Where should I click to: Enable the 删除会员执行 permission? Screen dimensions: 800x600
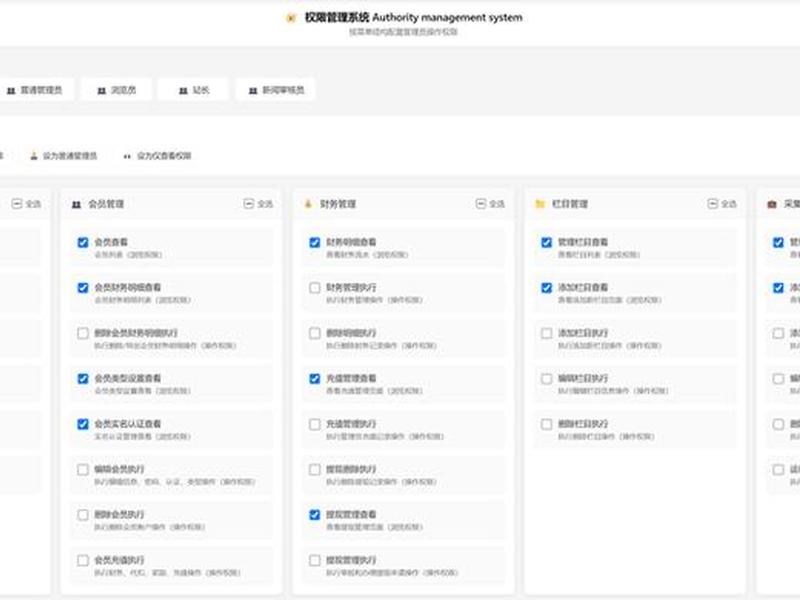pyautogui.click(x=83, y=515)
